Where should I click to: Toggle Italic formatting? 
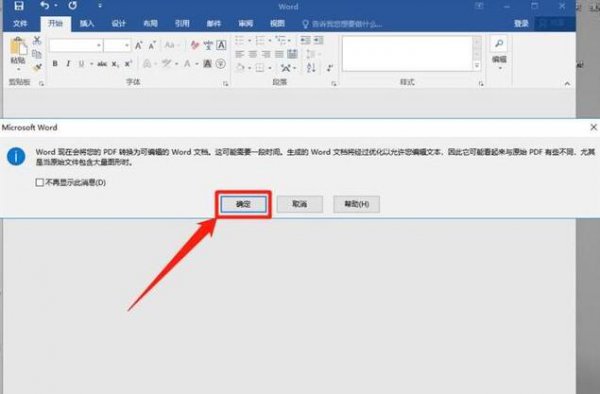pos(68,64)
